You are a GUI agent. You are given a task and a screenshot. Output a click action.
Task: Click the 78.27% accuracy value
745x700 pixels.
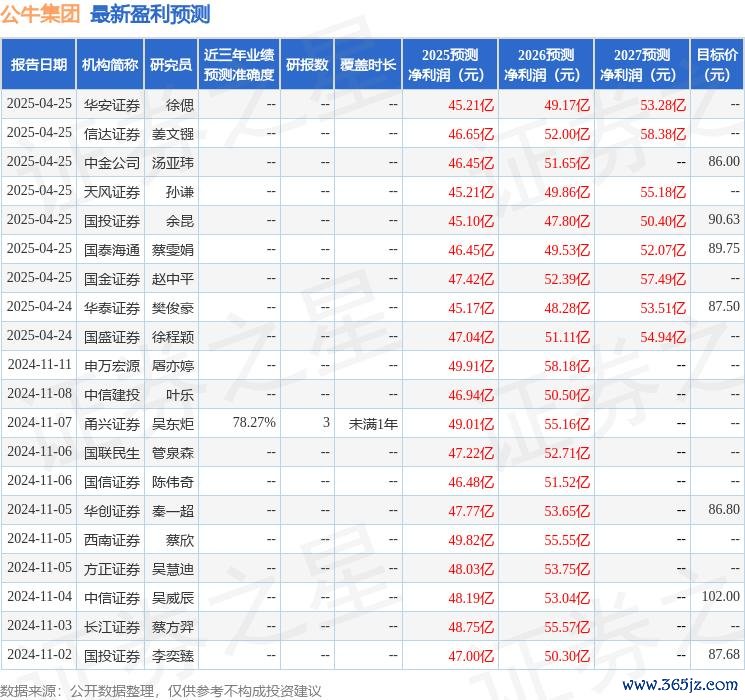[254, 422]
